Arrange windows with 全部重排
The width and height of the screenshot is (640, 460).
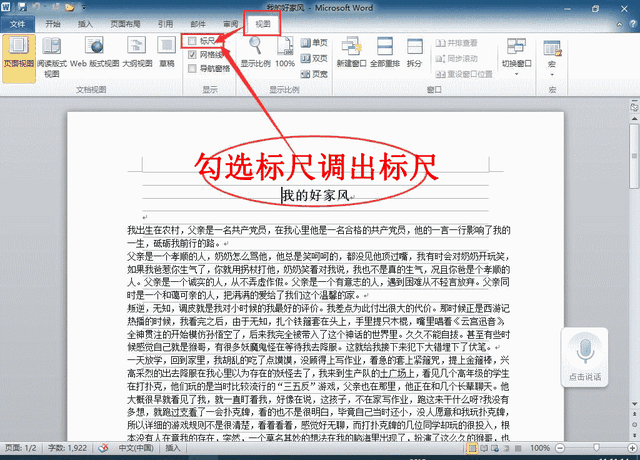(385, 52)
